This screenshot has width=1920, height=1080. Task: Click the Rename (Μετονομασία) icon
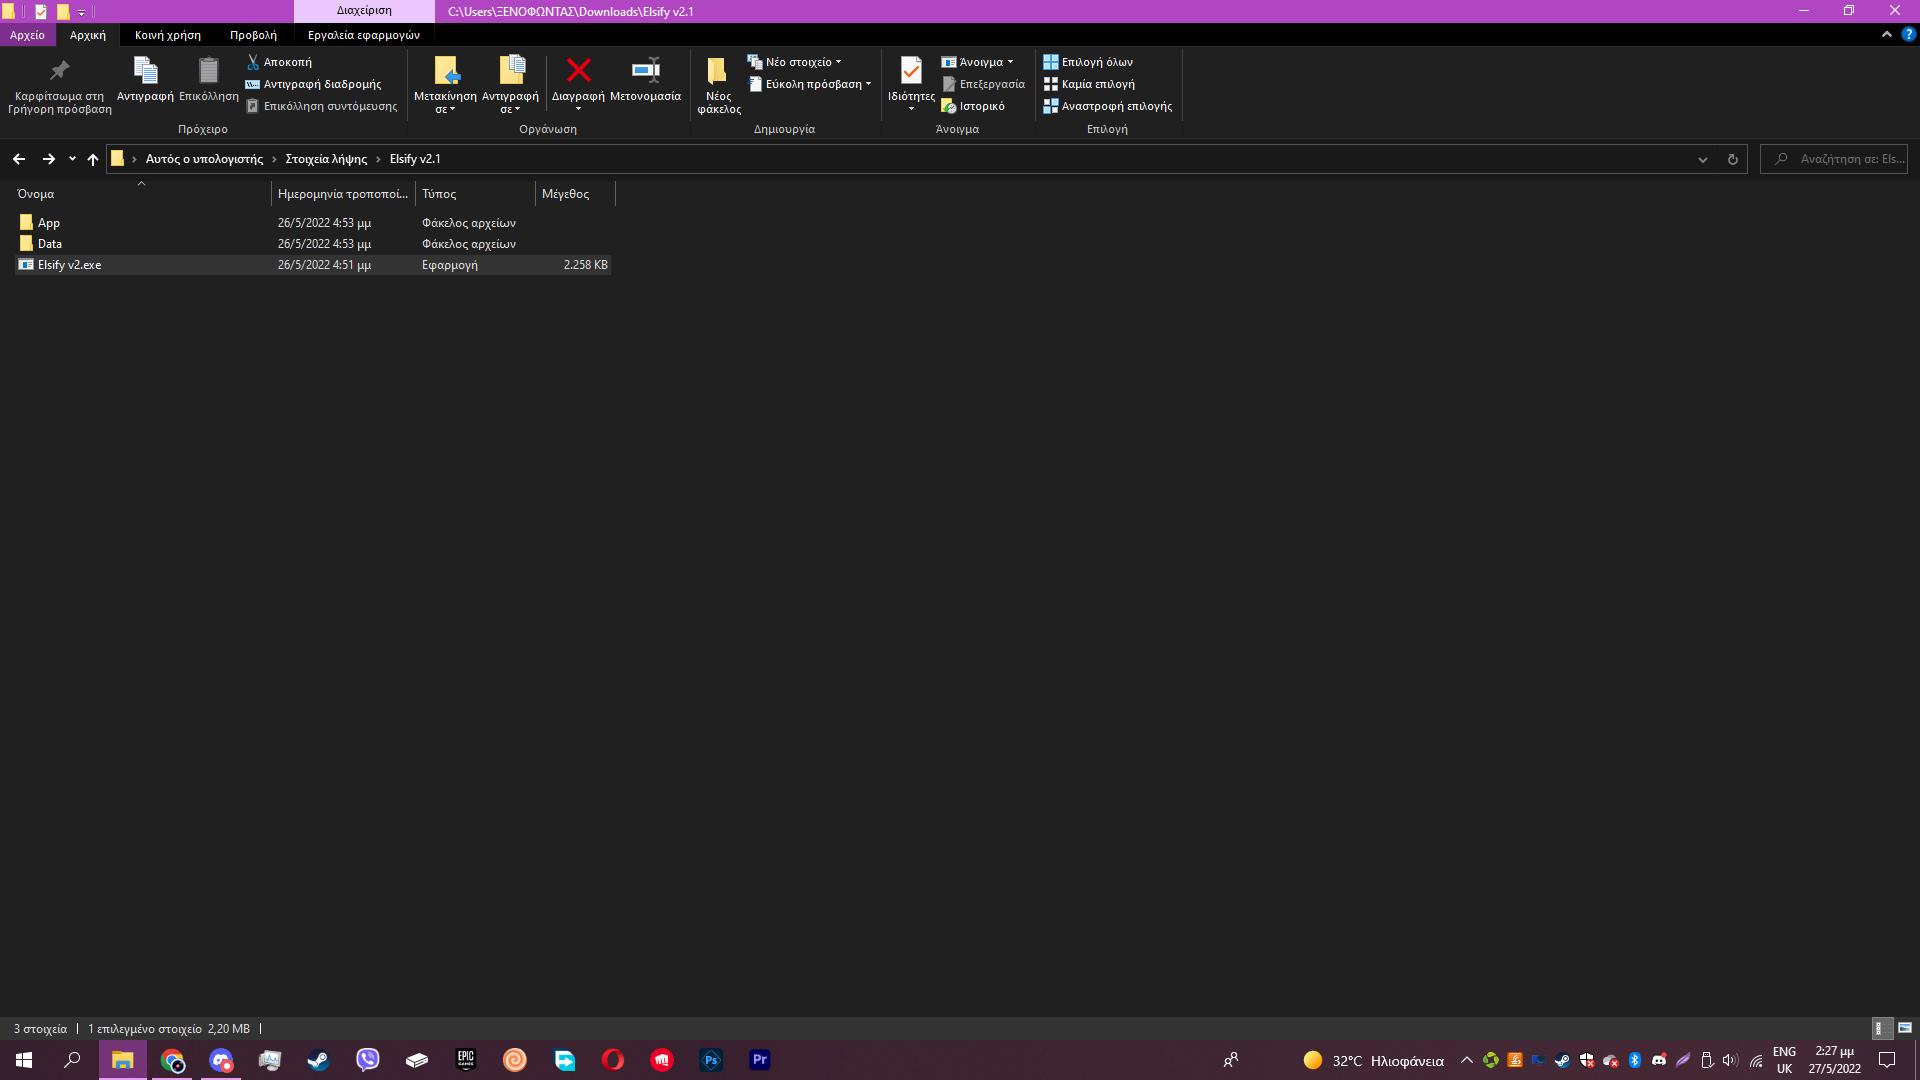tap(645, 71)
